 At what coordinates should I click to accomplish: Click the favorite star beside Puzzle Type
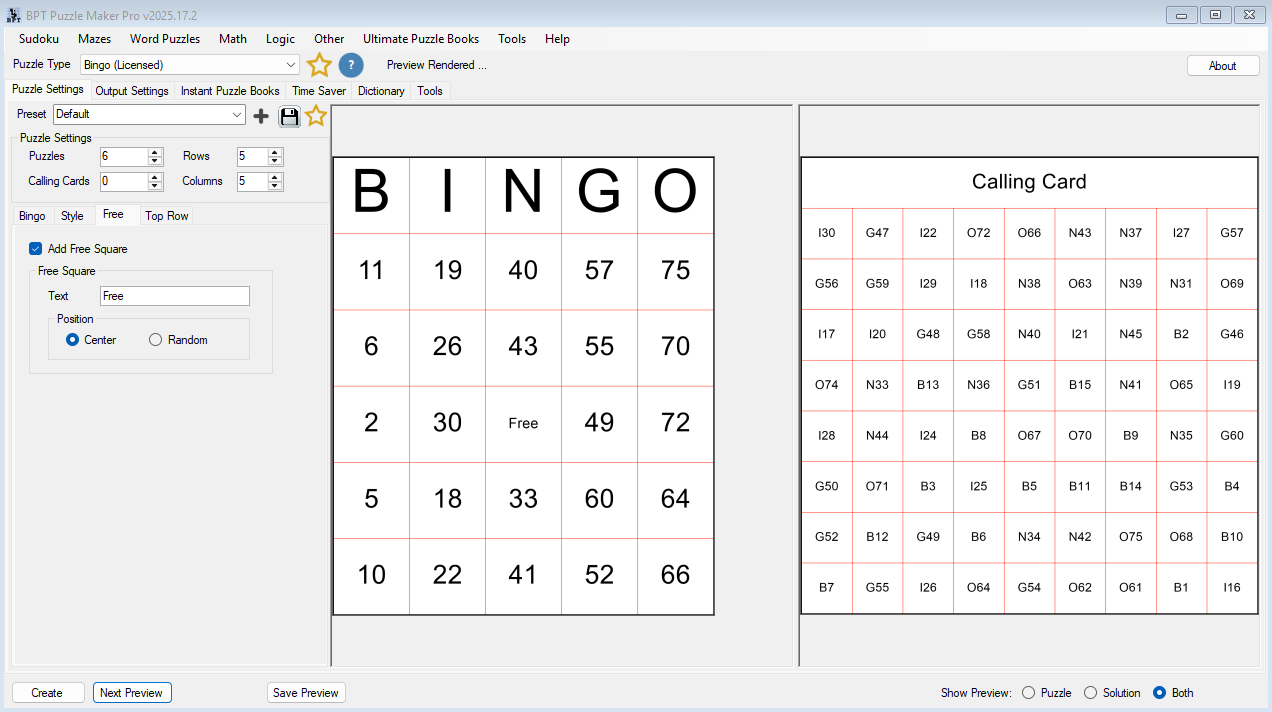click(319, 64)
